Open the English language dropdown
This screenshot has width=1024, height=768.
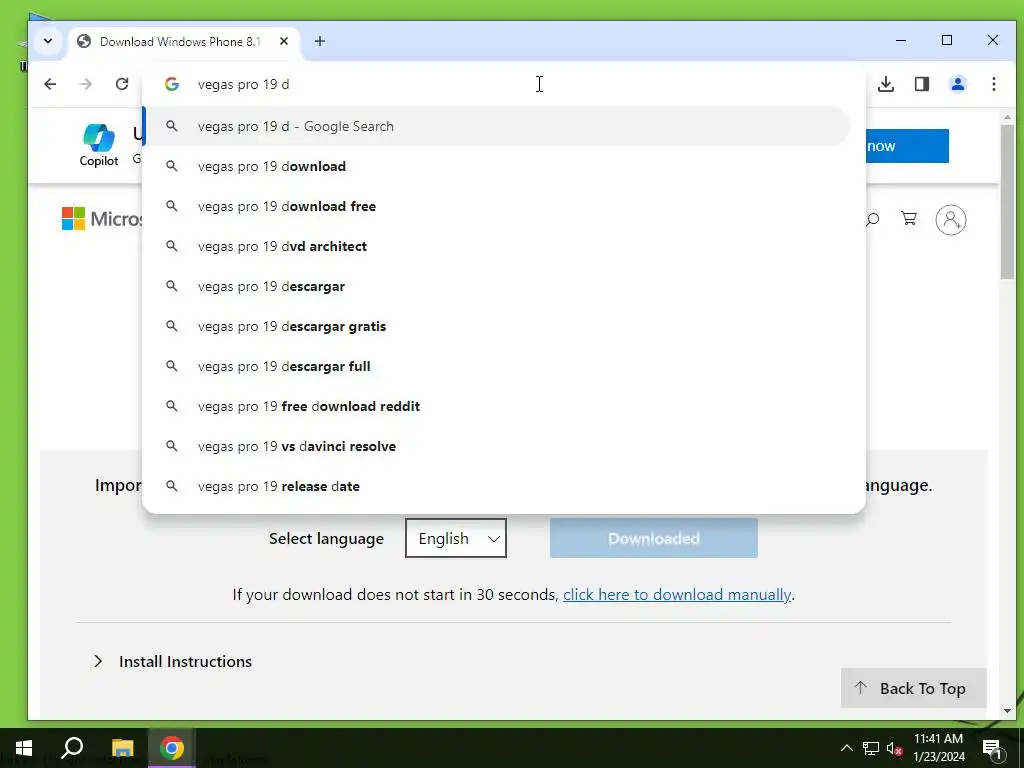click(x=456, y=538)
